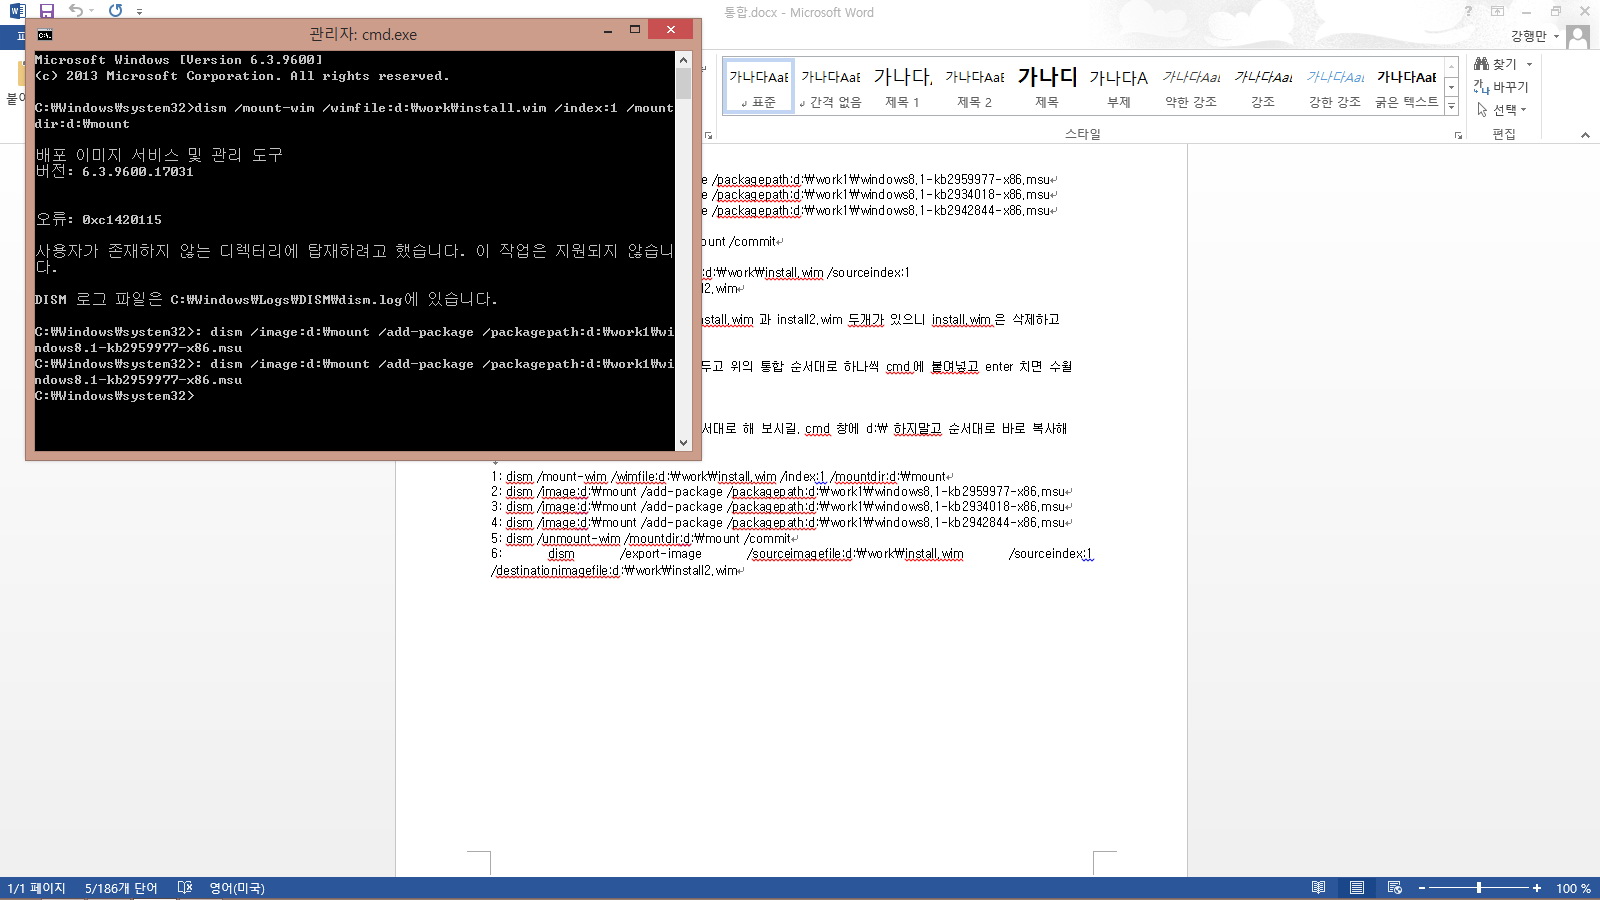Change language via 영어(미국) status item

coord(237,888)
